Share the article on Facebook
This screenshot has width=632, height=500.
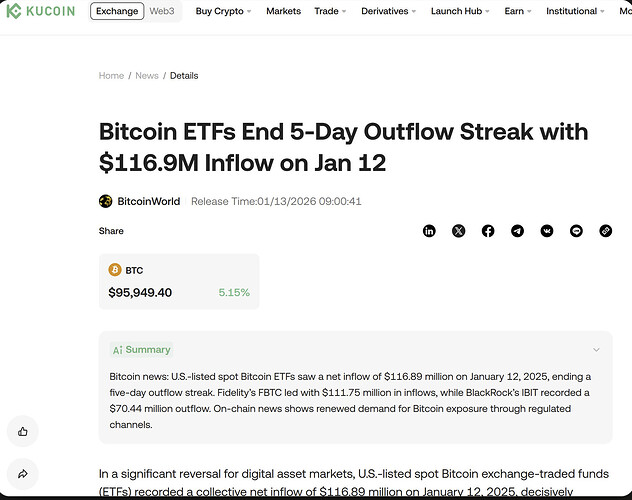click(x=488, y=231)
